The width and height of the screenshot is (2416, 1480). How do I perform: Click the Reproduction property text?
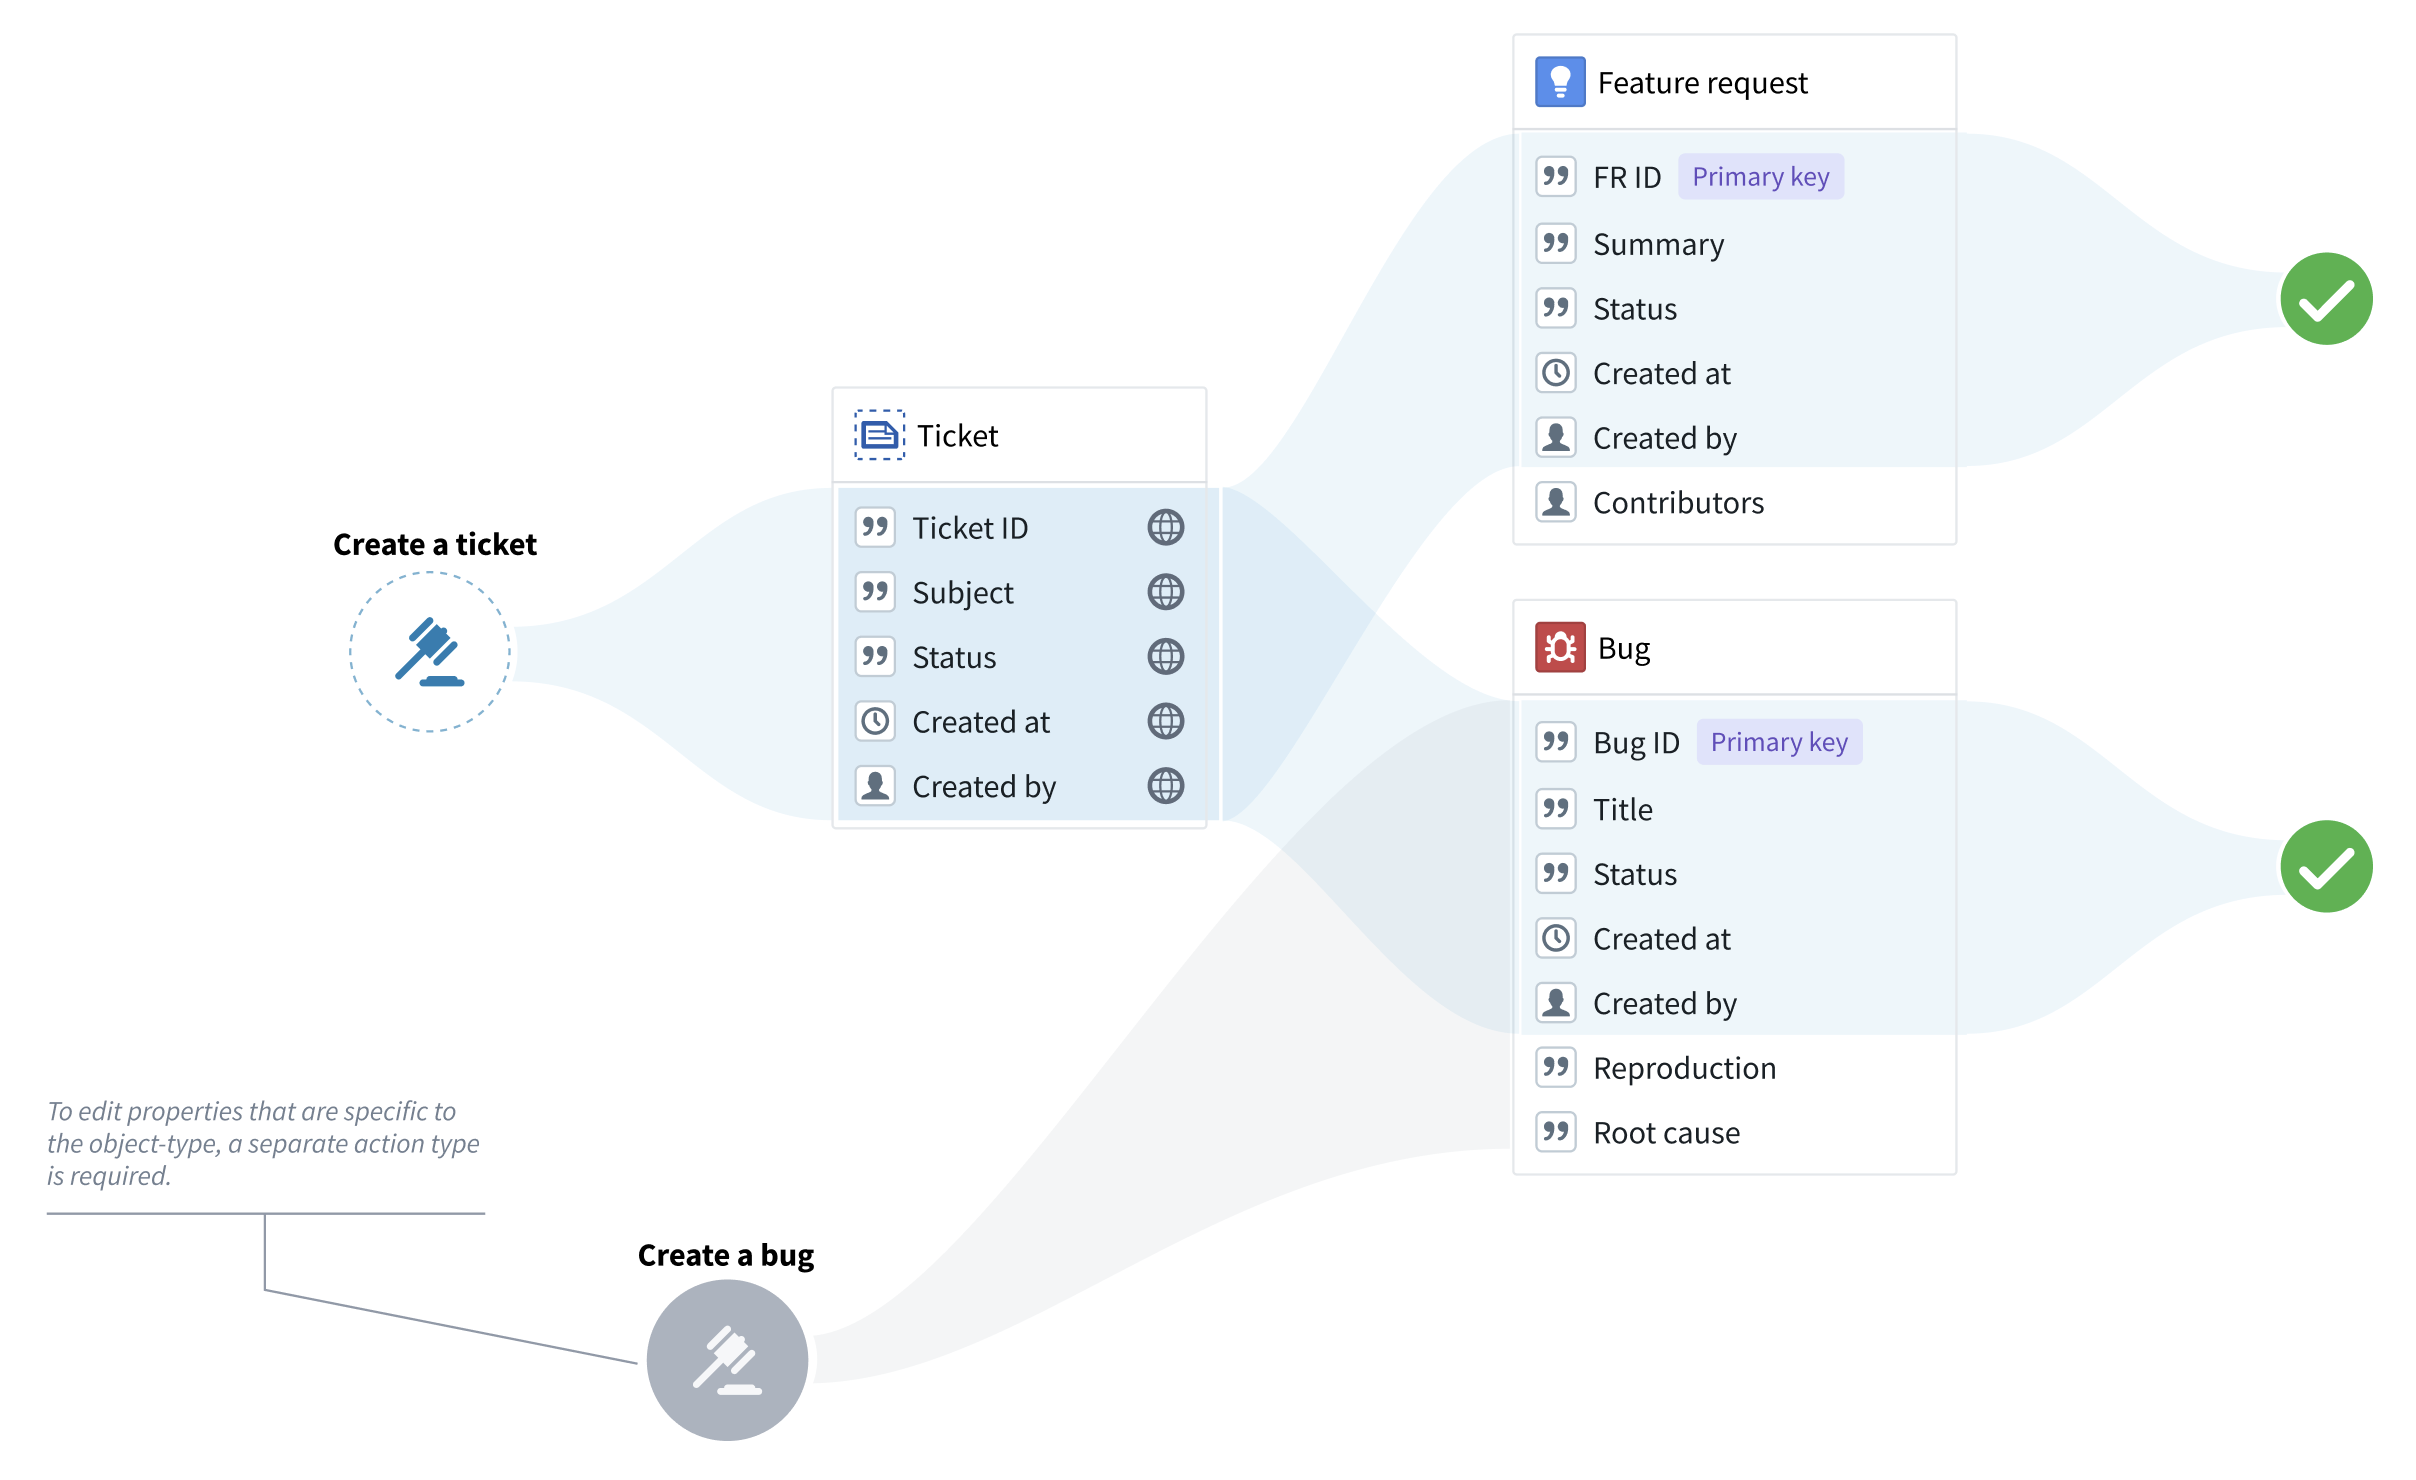click(x=1685, y=1068)
